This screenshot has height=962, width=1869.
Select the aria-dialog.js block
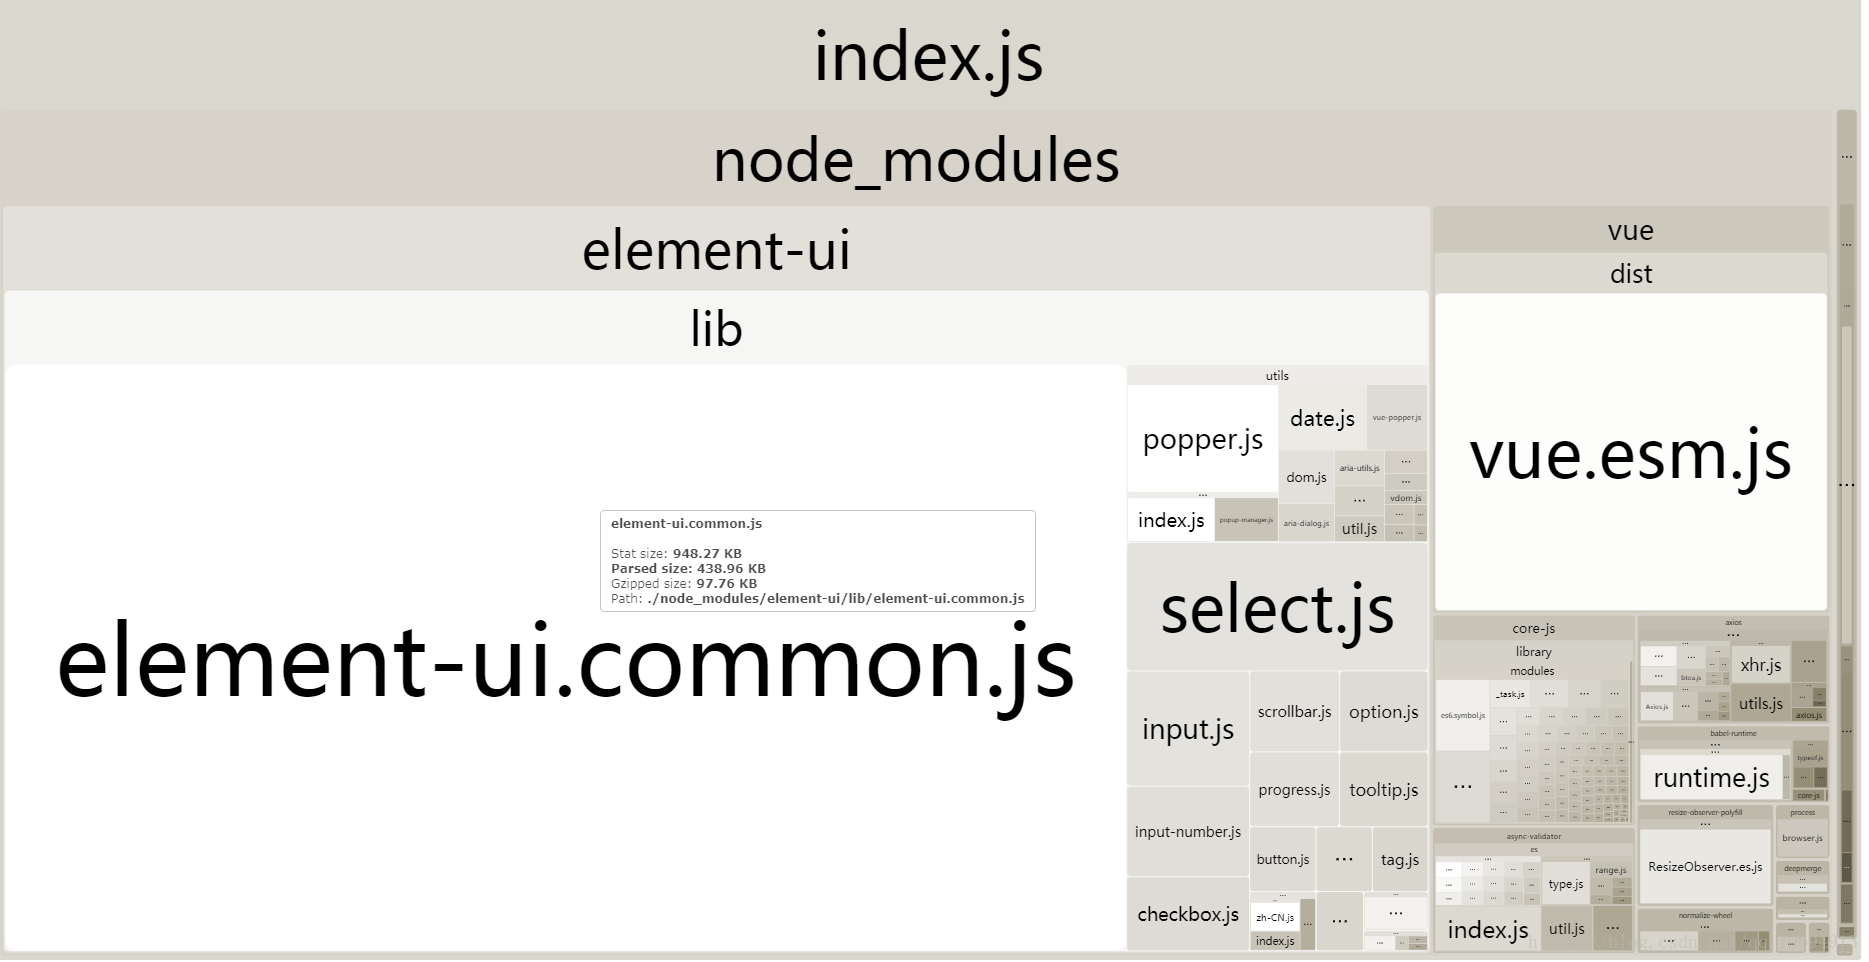(x=1306, y=523)
